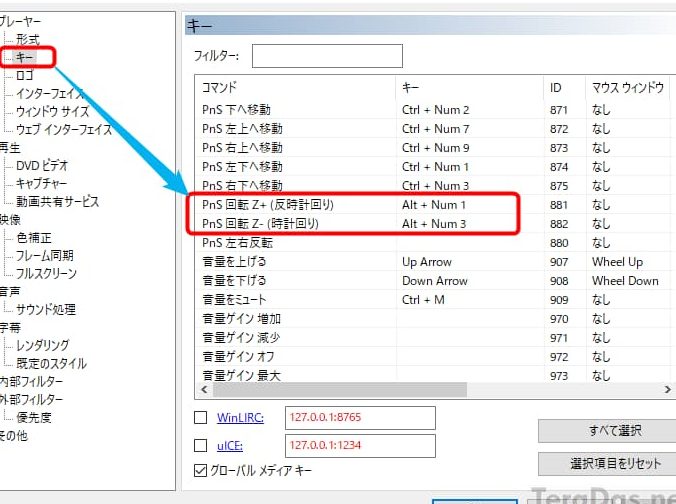
Task: Open ロゴ settings in tree
Action: point(27,75)
